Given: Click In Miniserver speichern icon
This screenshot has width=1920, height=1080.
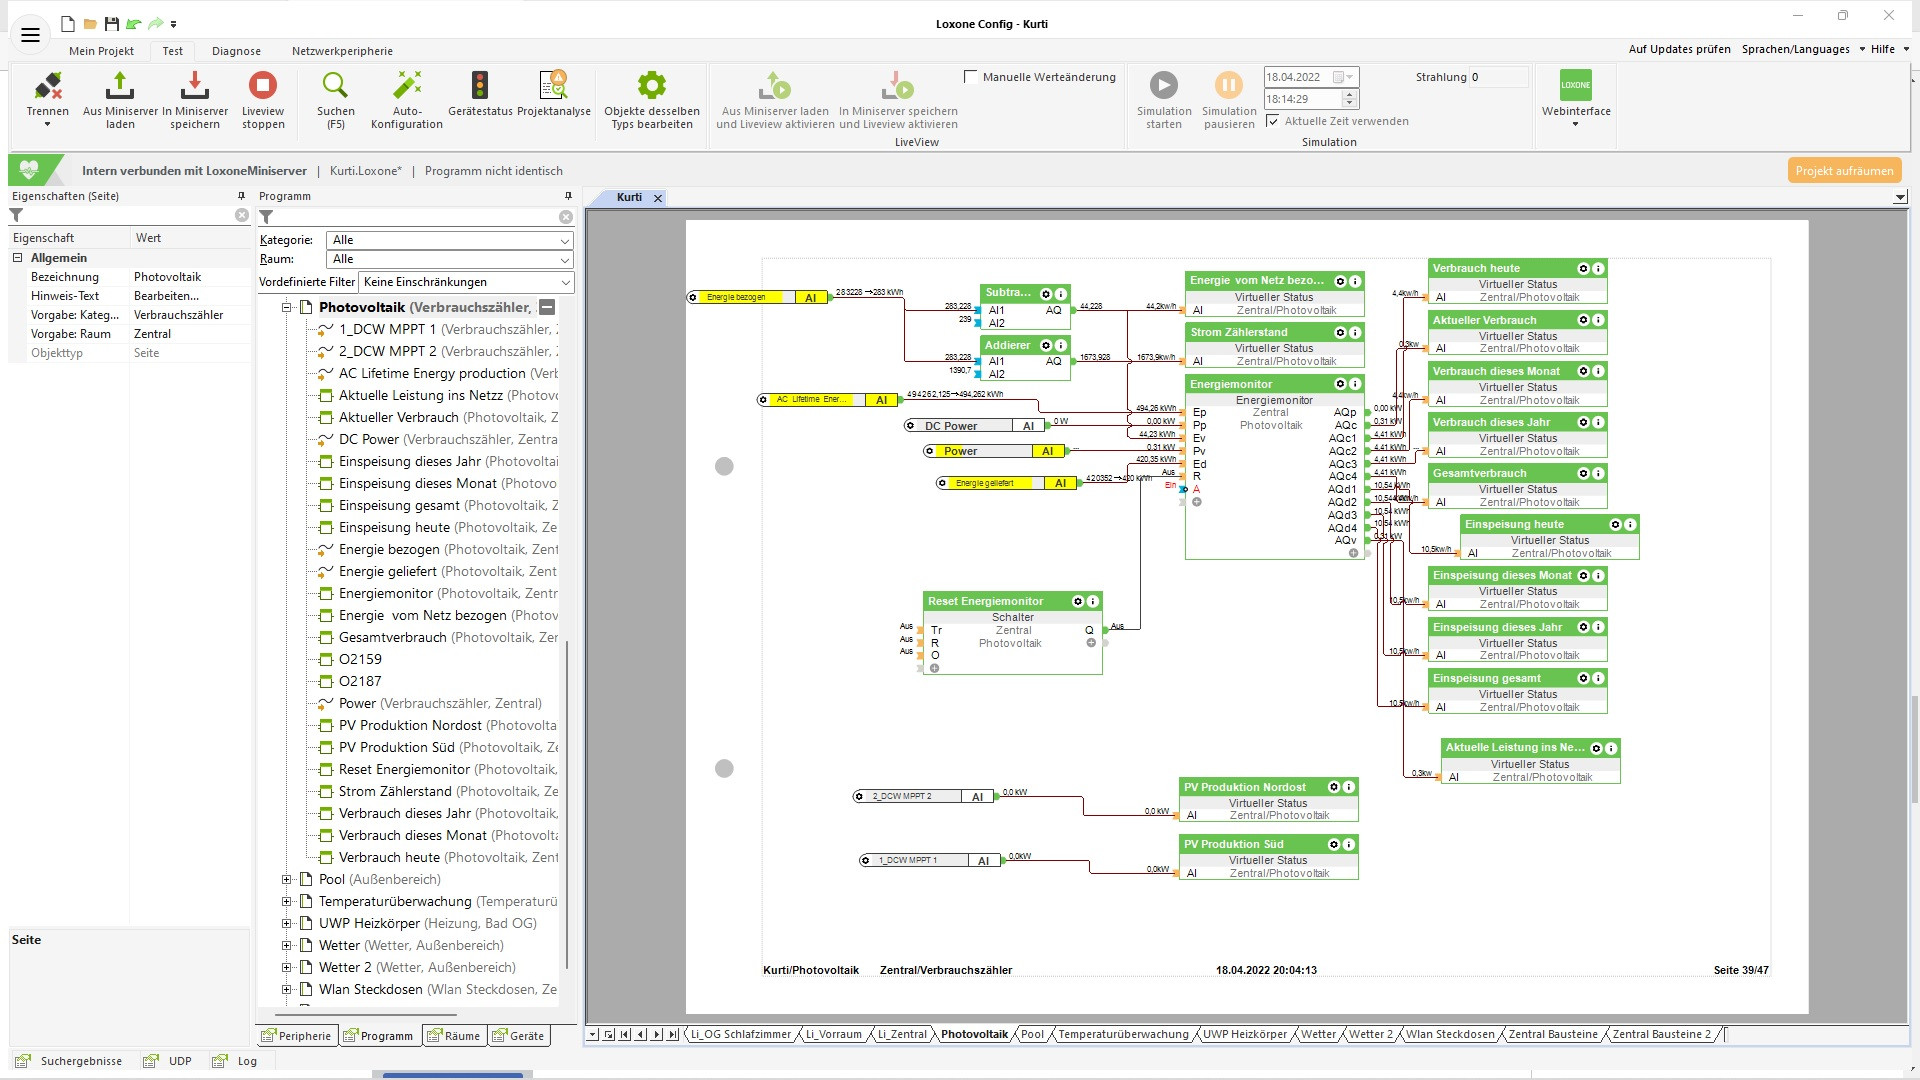Looking at the screenshot, I should tap(194, 87).
